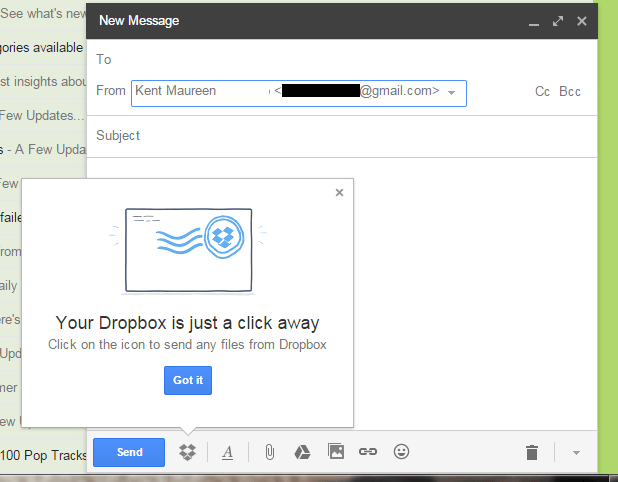Open the From address dropdown arrow
This screenshot has width=618, height=482.
452,93
